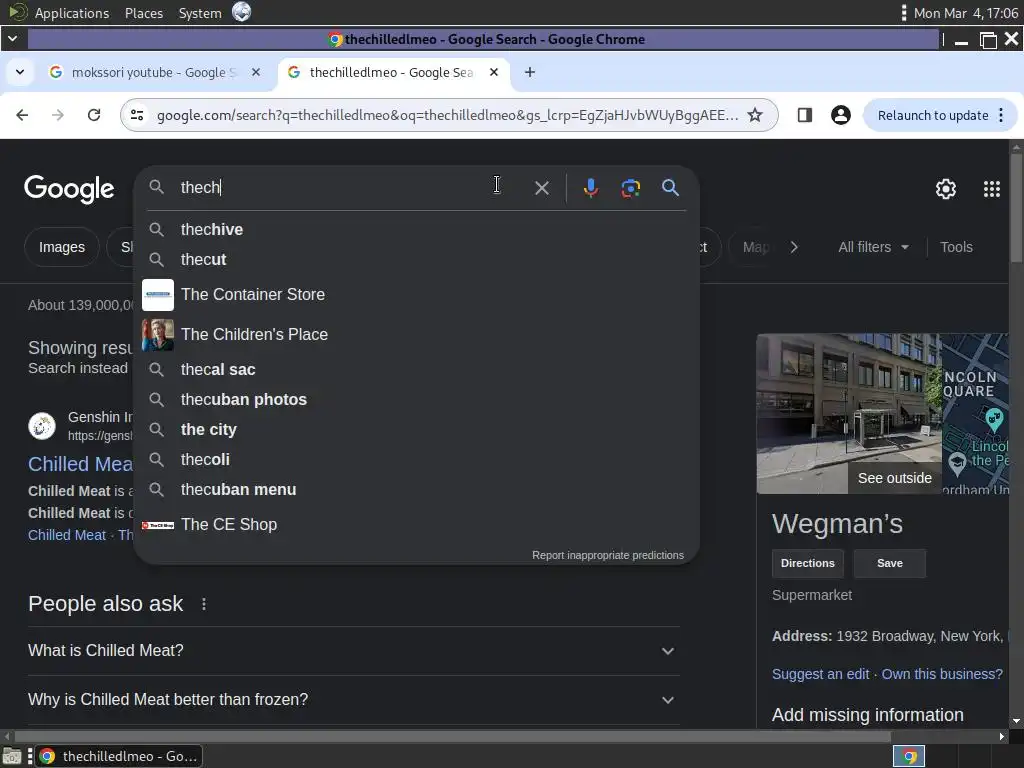Switch to mokssori youtube tab
Image resolution: width=1024 pixels, height=768 pixels.
[x=153, y=72]
